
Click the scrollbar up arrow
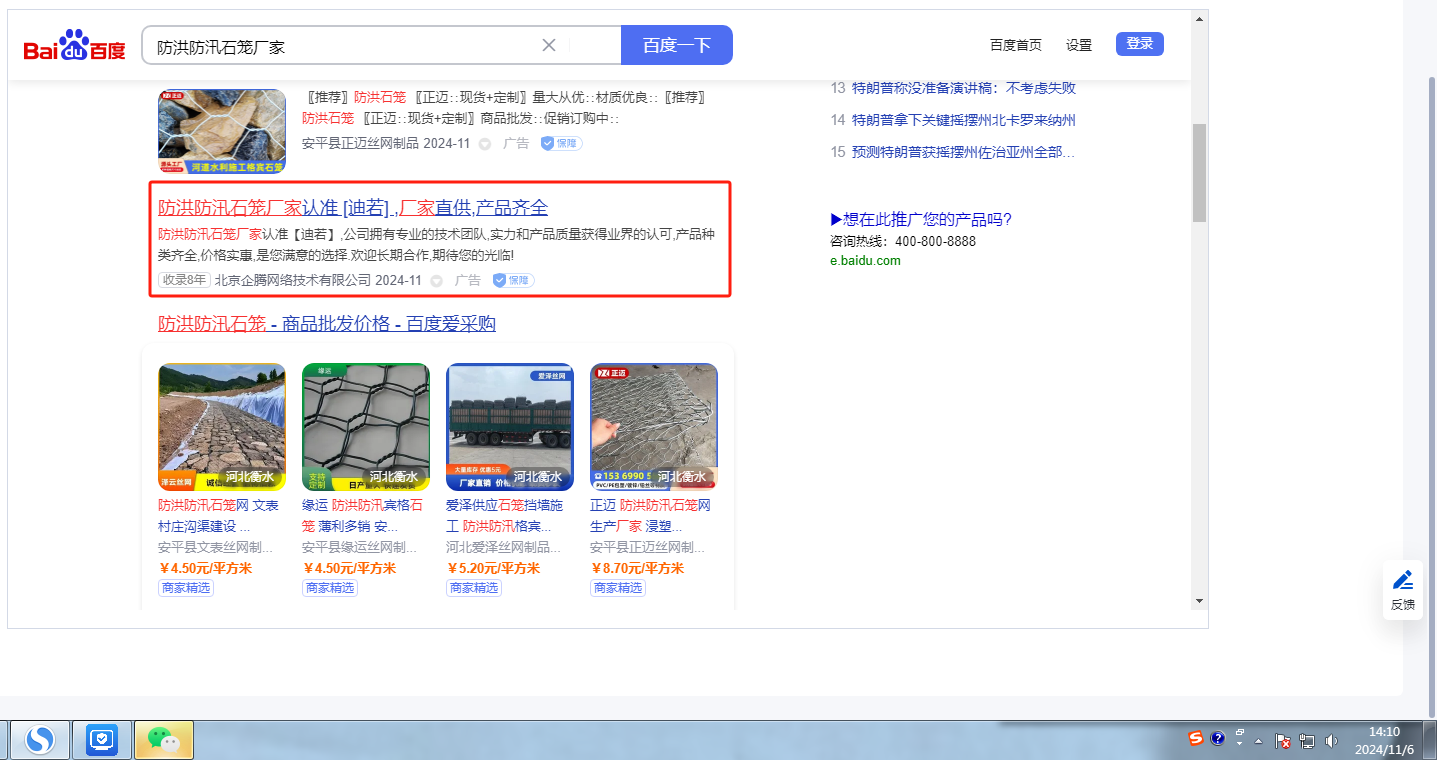1200,20
